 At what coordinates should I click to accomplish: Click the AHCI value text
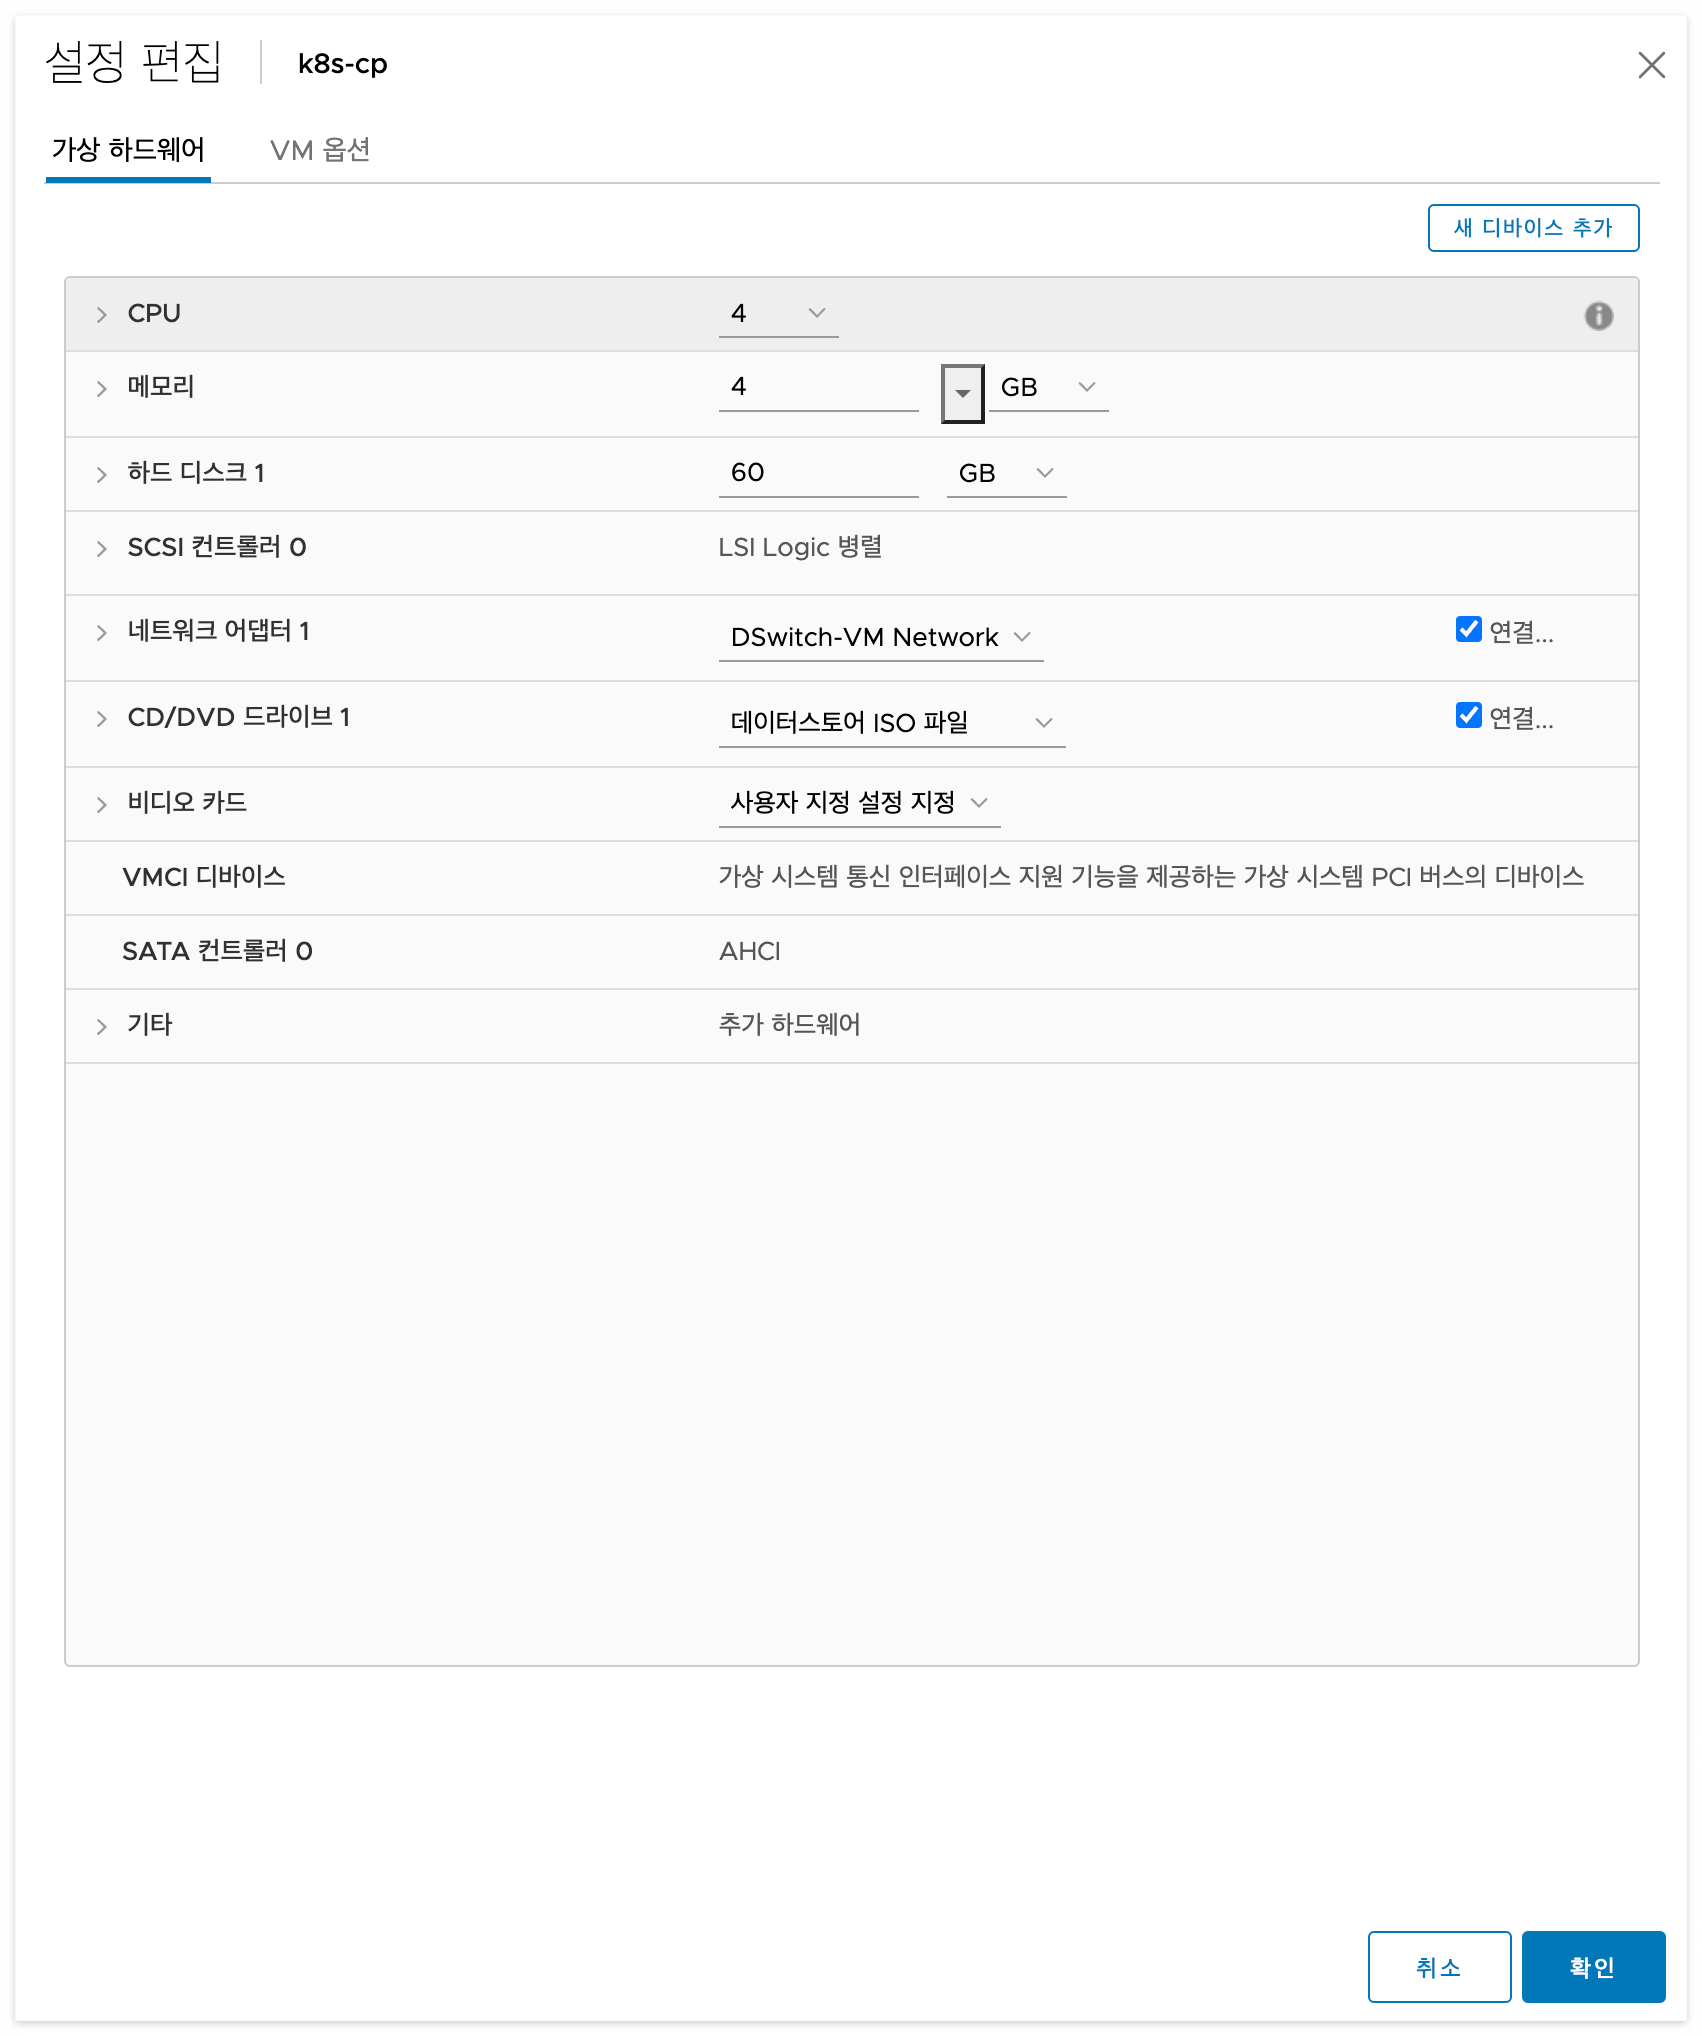750,951
